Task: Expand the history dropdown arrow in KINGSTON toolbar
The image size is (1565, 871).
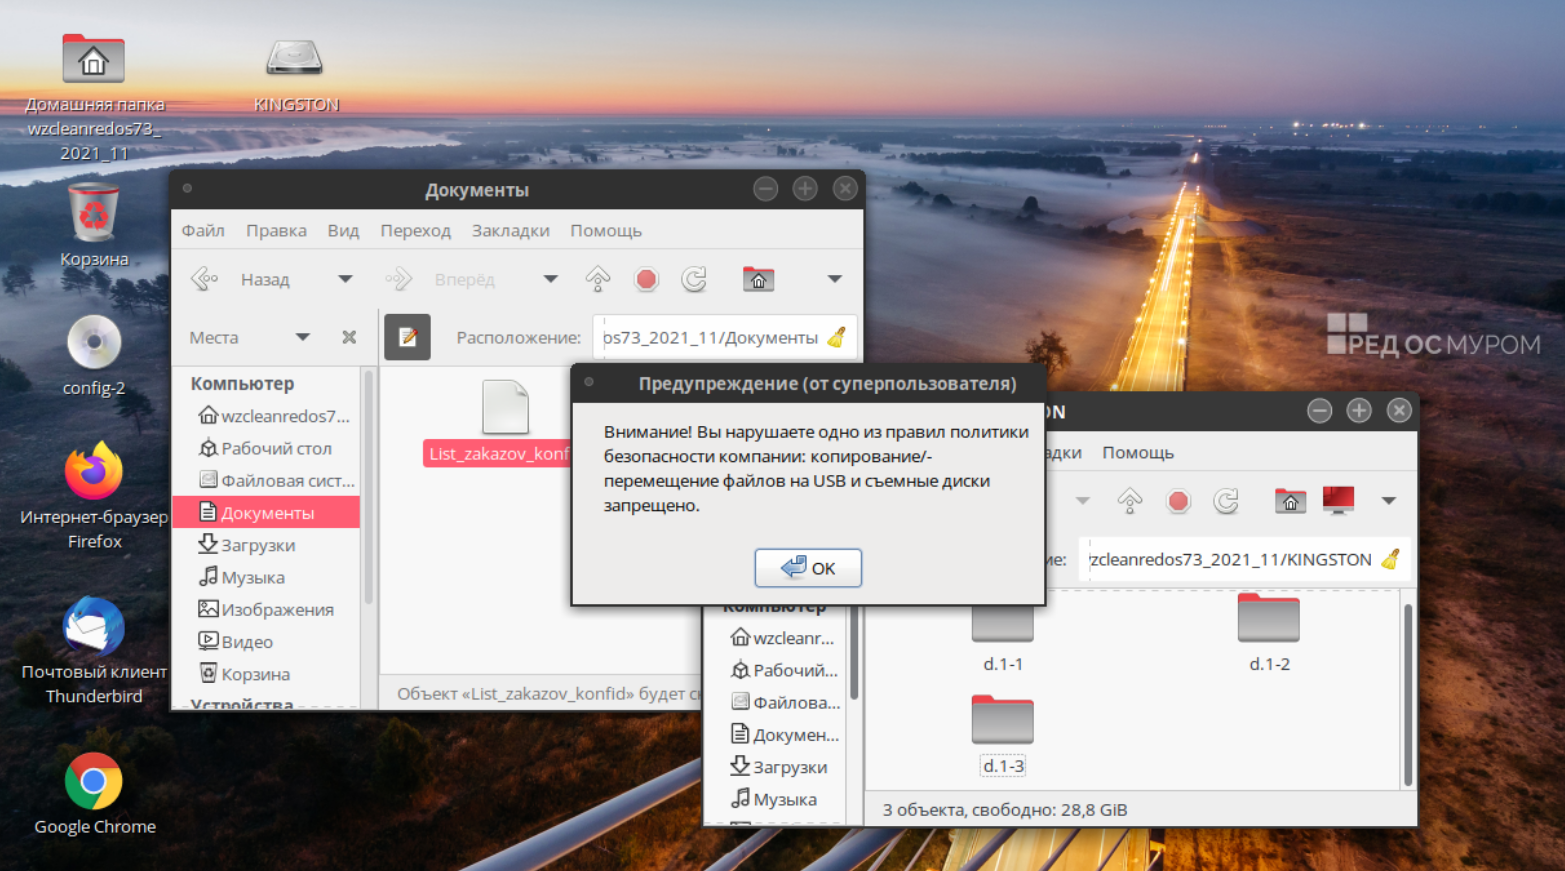Action: pos(1082,500)
